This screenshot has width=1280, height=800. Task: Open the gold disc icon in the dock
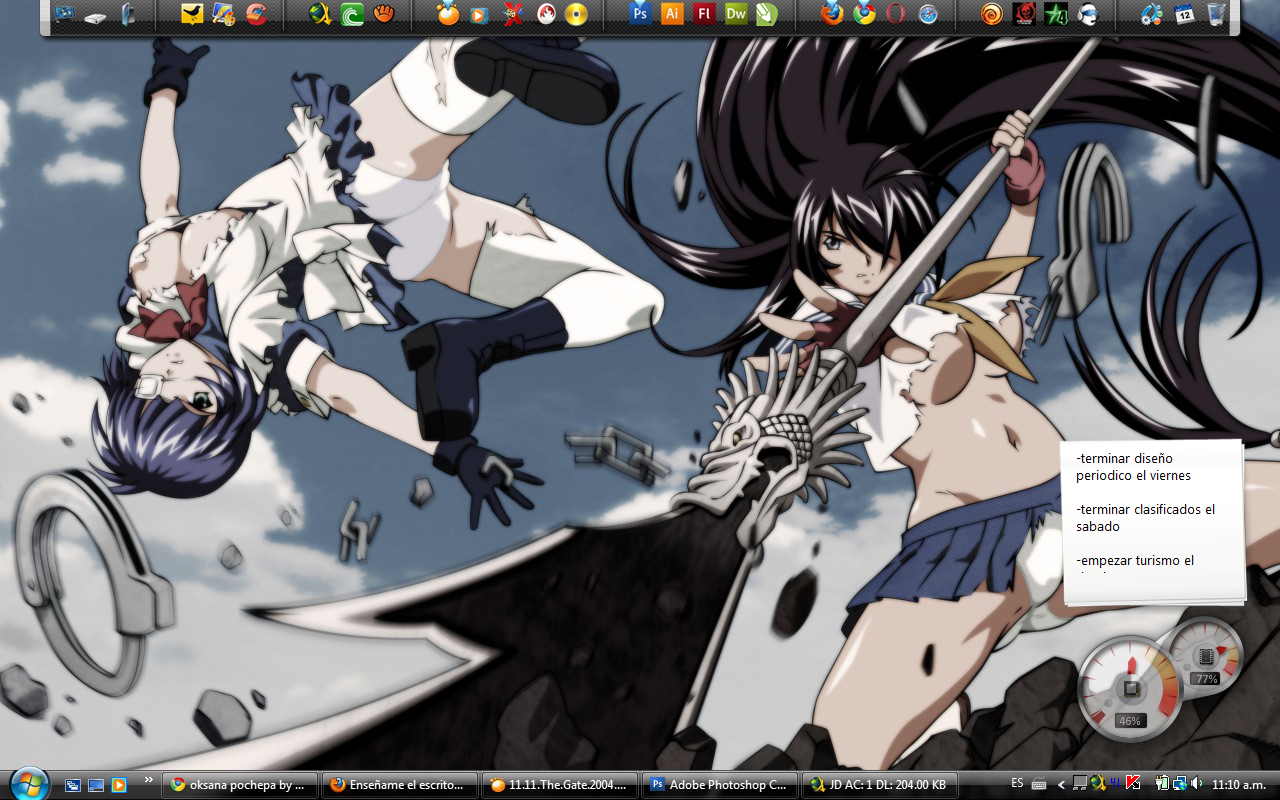(576, 14)
